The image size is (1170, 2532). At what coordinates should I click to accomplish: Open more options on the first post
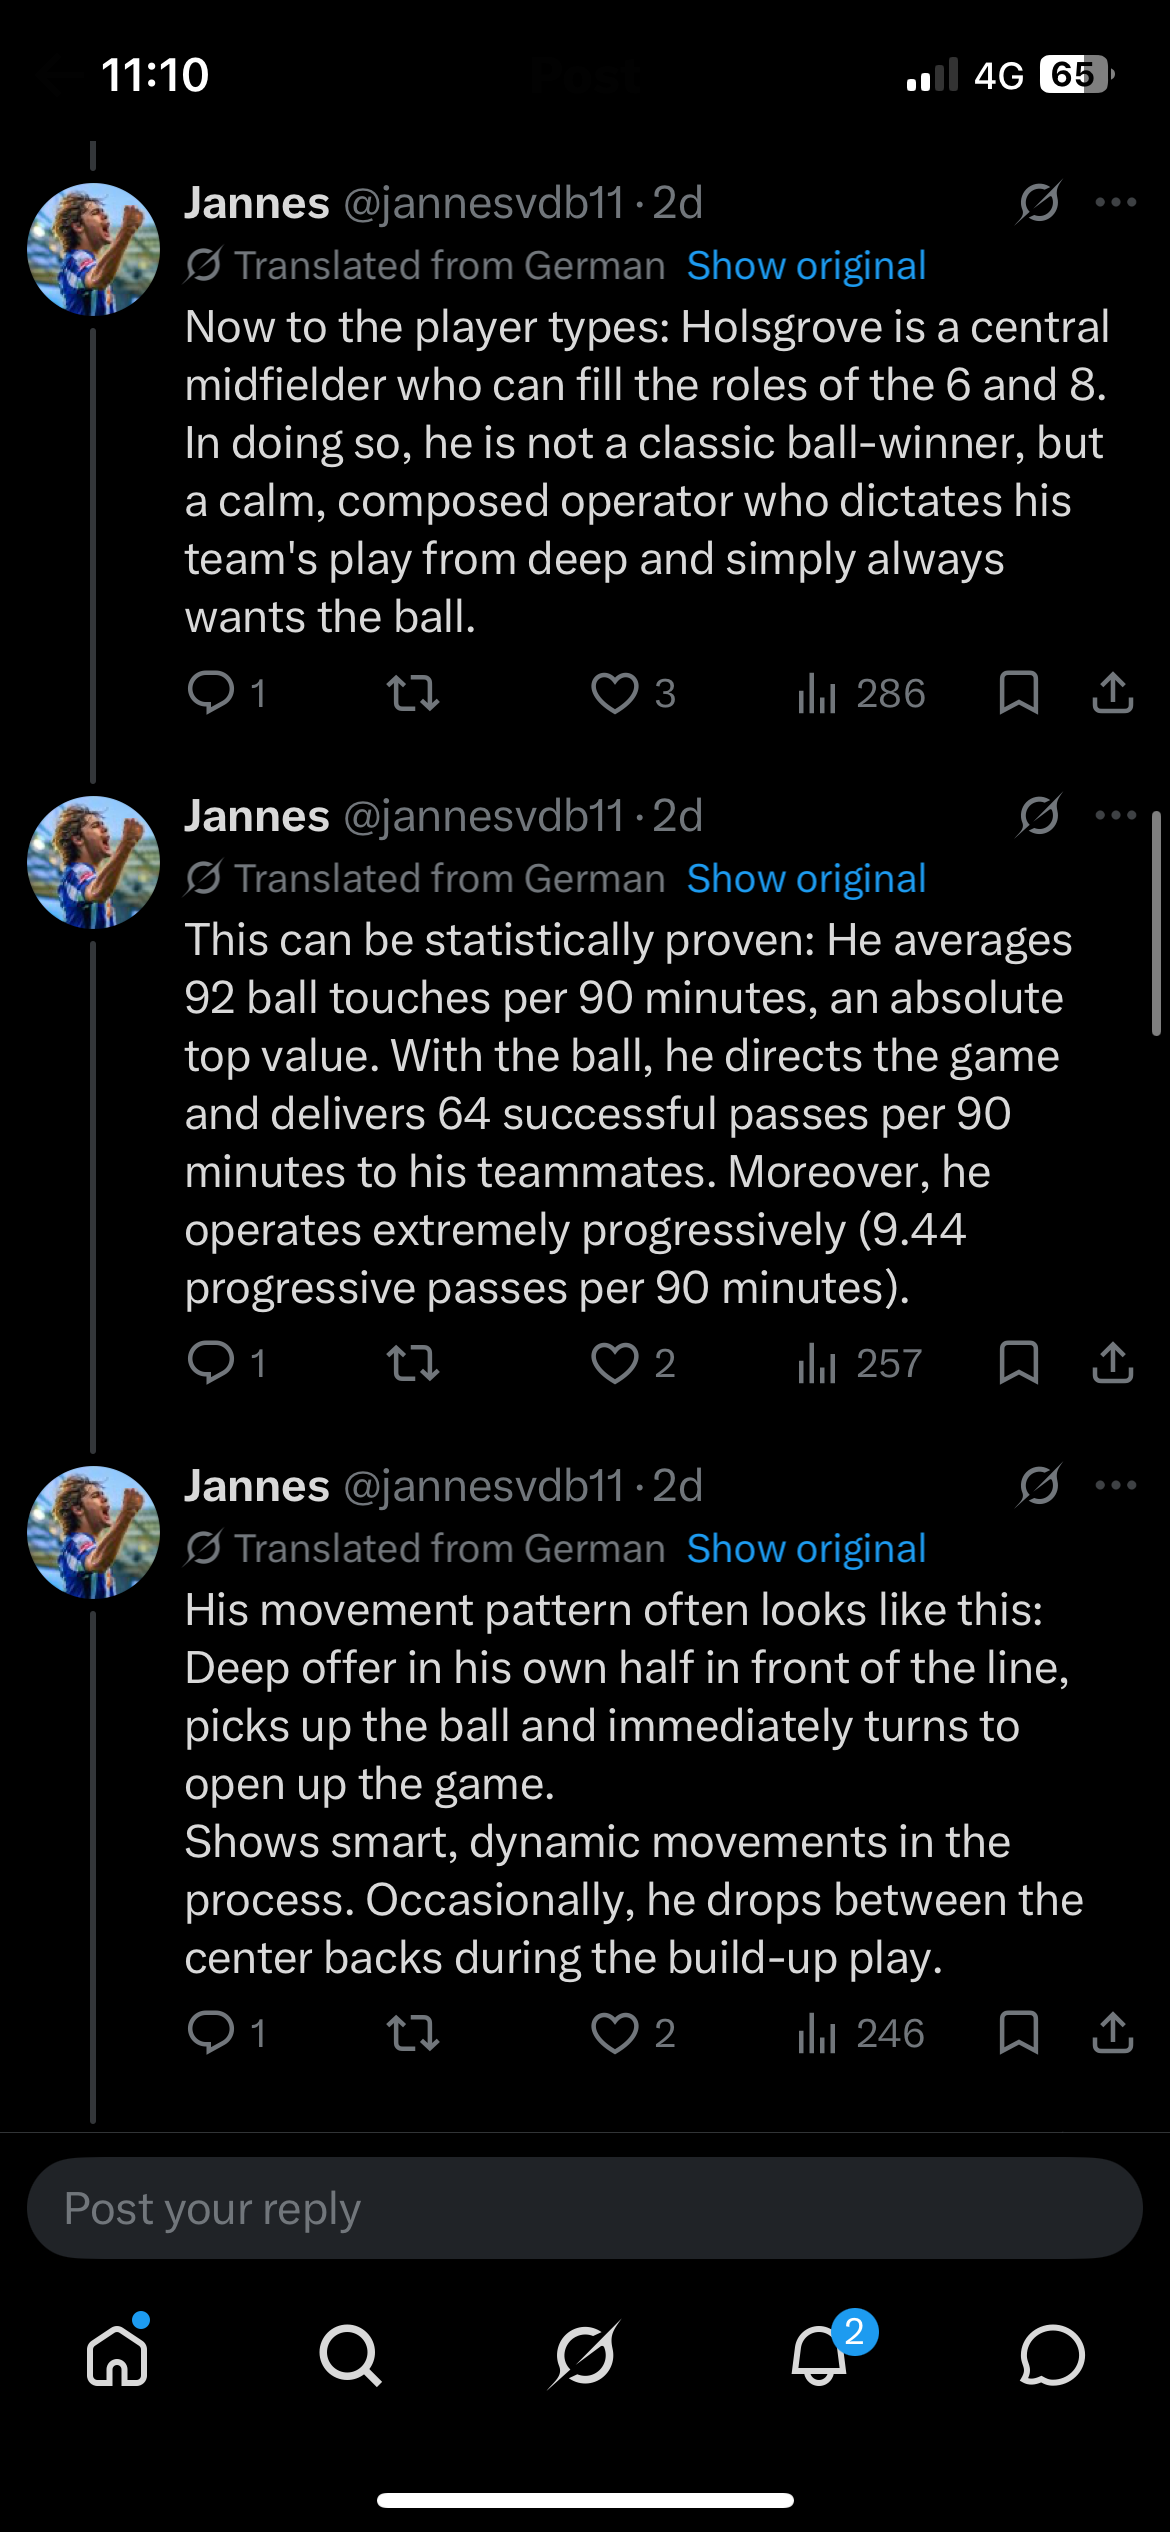click(1116, 203)
